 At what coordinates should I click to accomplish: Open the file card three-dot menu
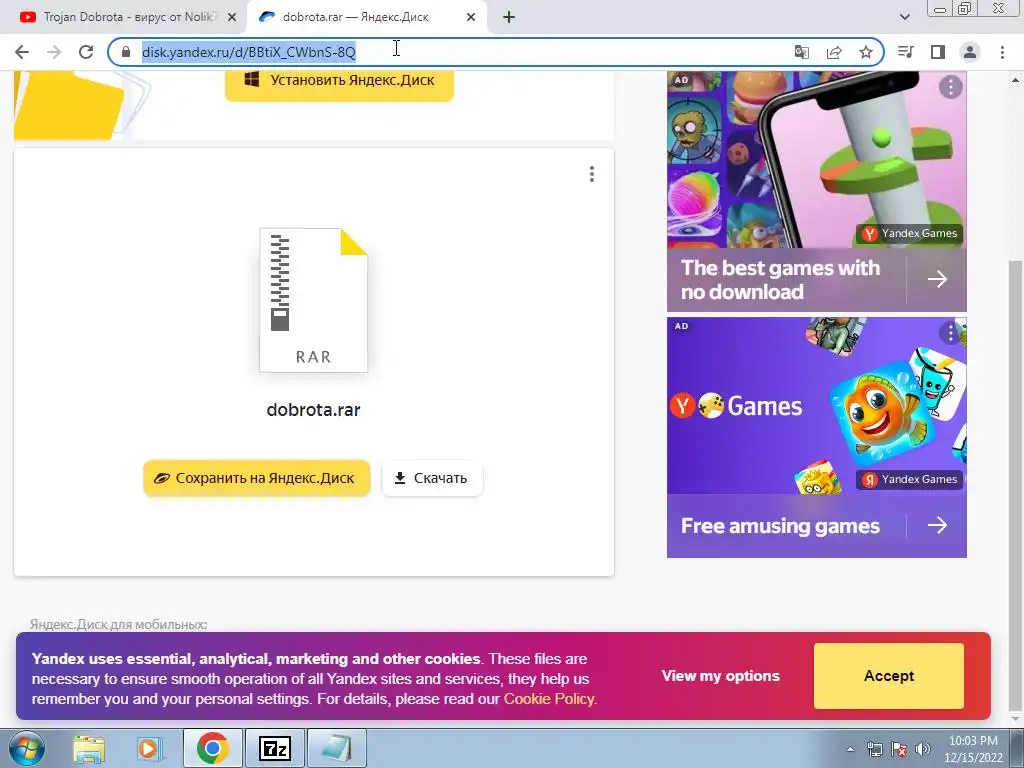click(592, 174)
